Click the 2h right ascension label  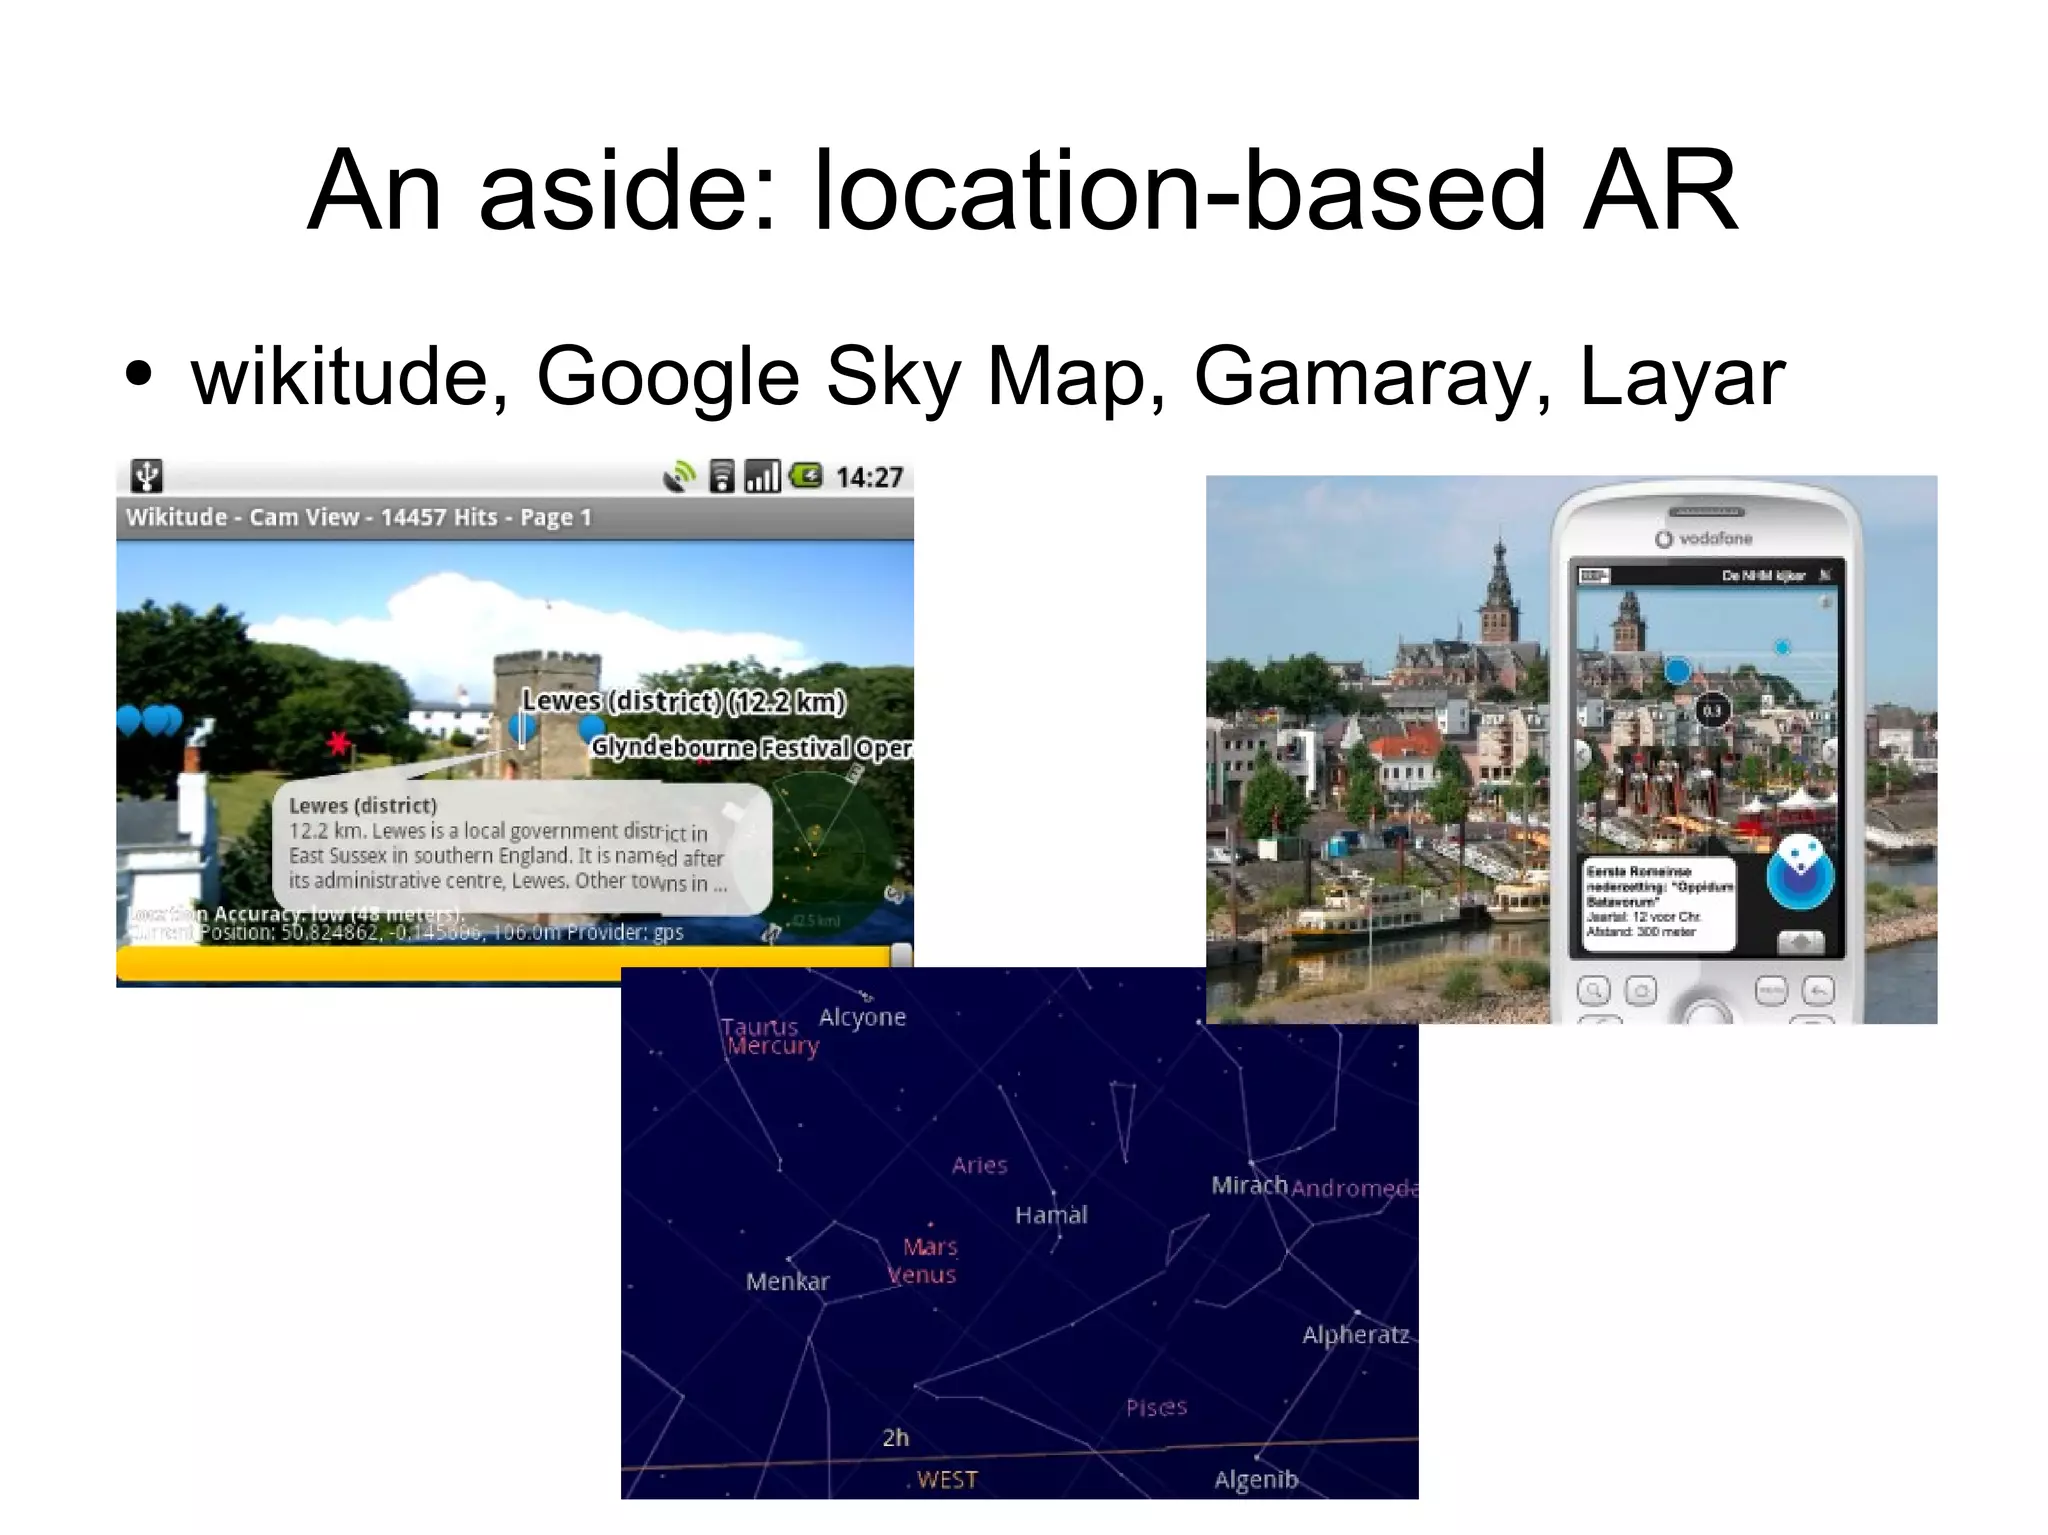896,1438
